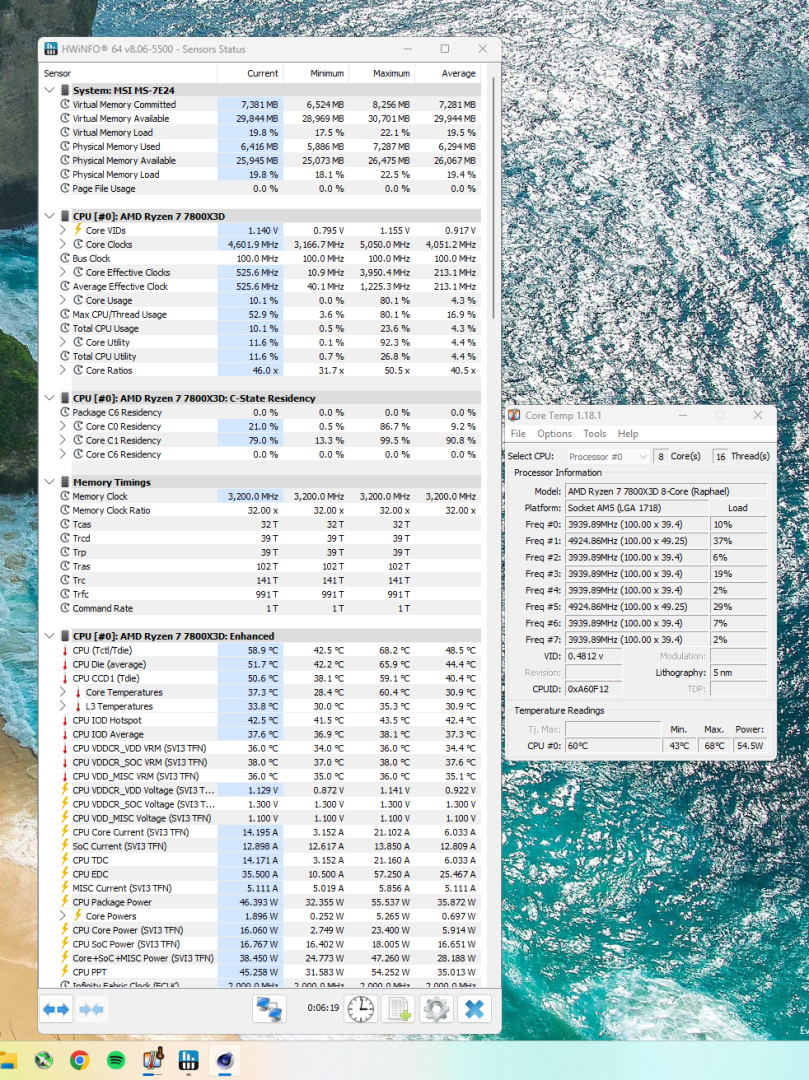Click the Current column header

tap(250, 73)
